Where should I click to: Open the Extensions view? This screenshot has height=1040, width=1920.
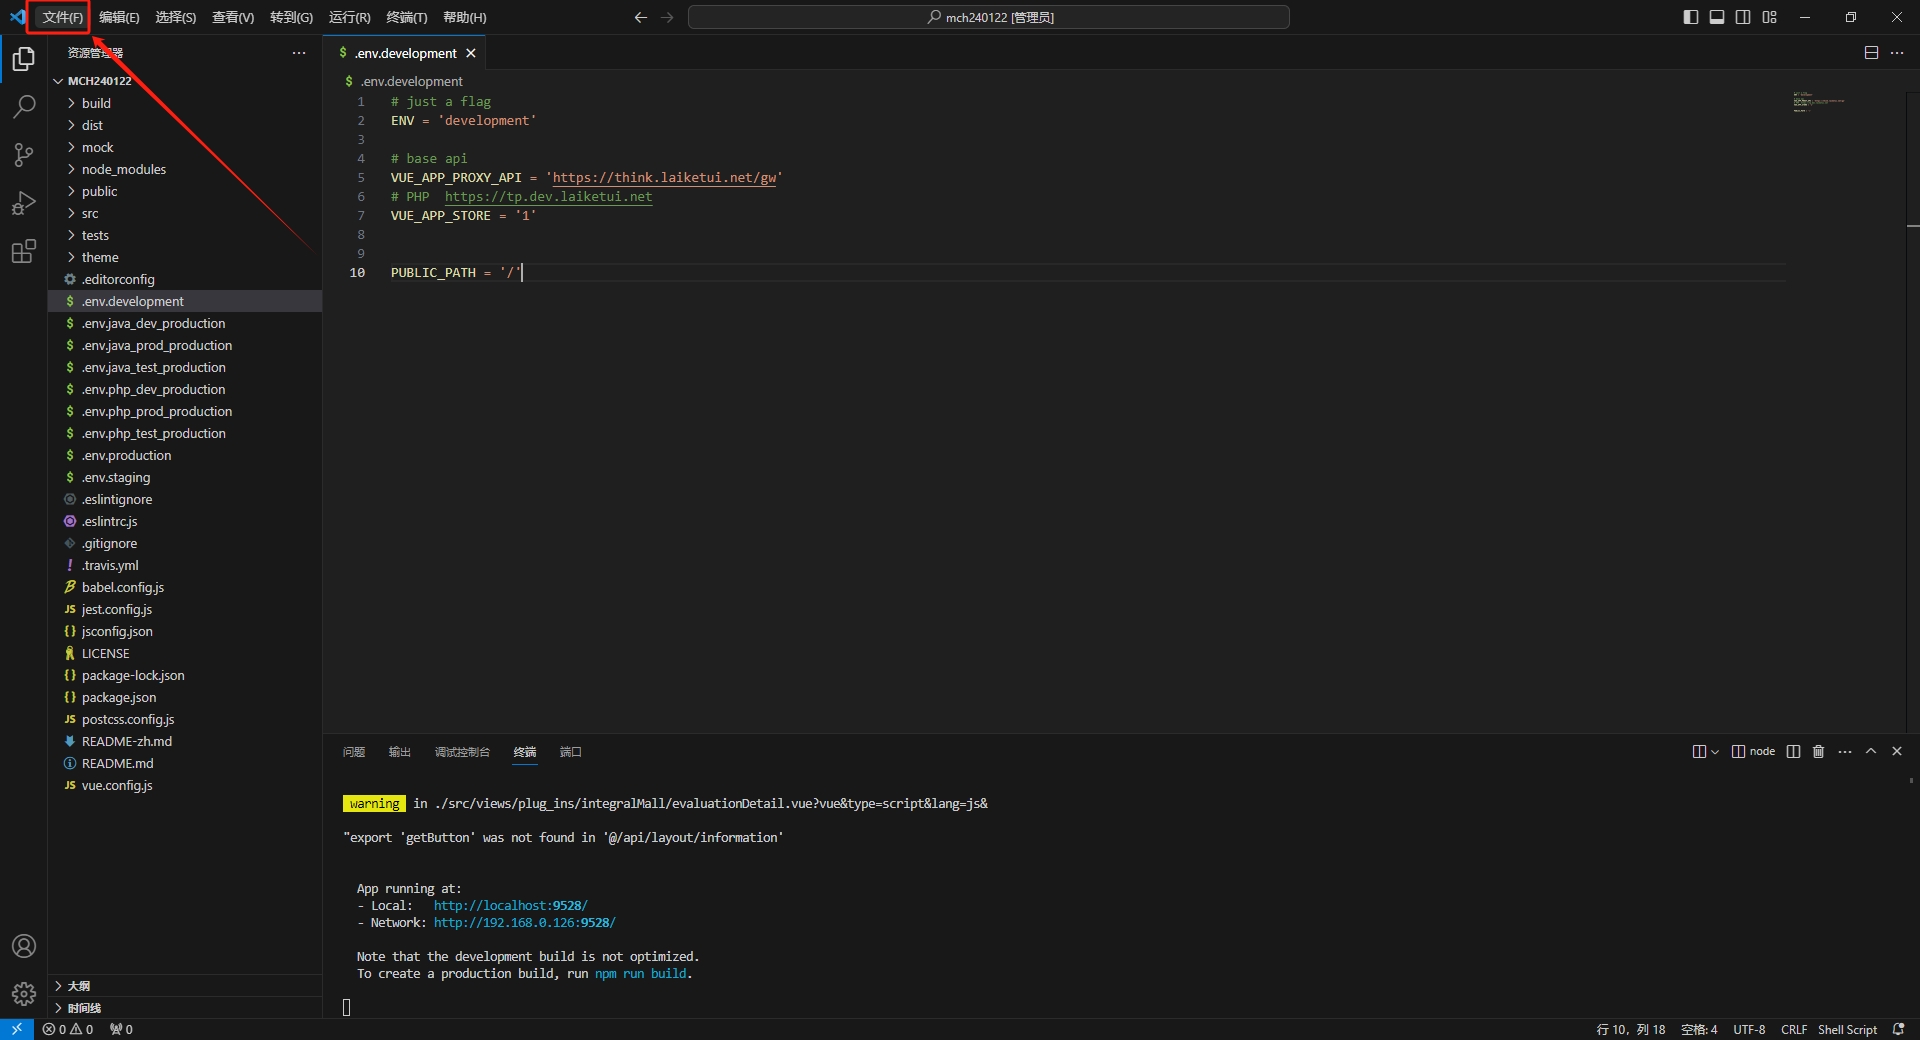point(24,251)
